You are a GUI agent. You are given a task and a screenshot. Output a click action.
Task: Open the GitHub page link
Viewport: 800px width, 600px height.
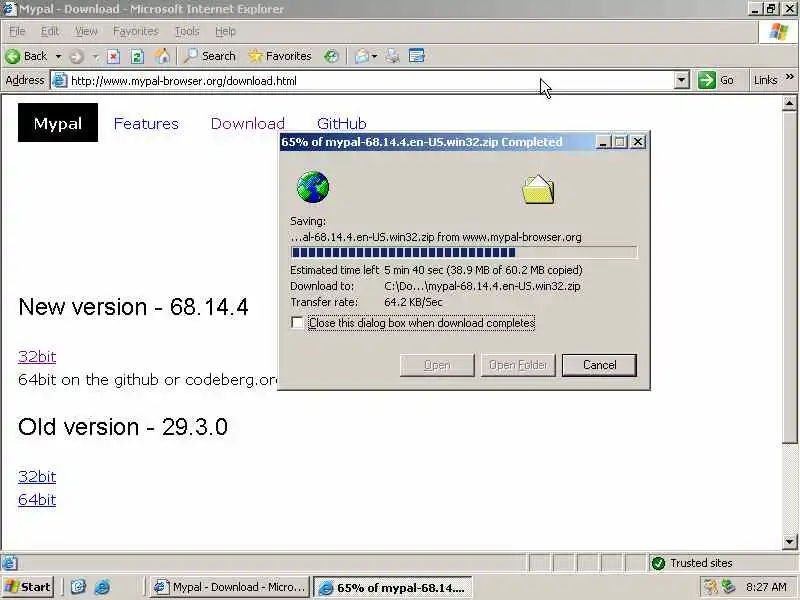341,123
